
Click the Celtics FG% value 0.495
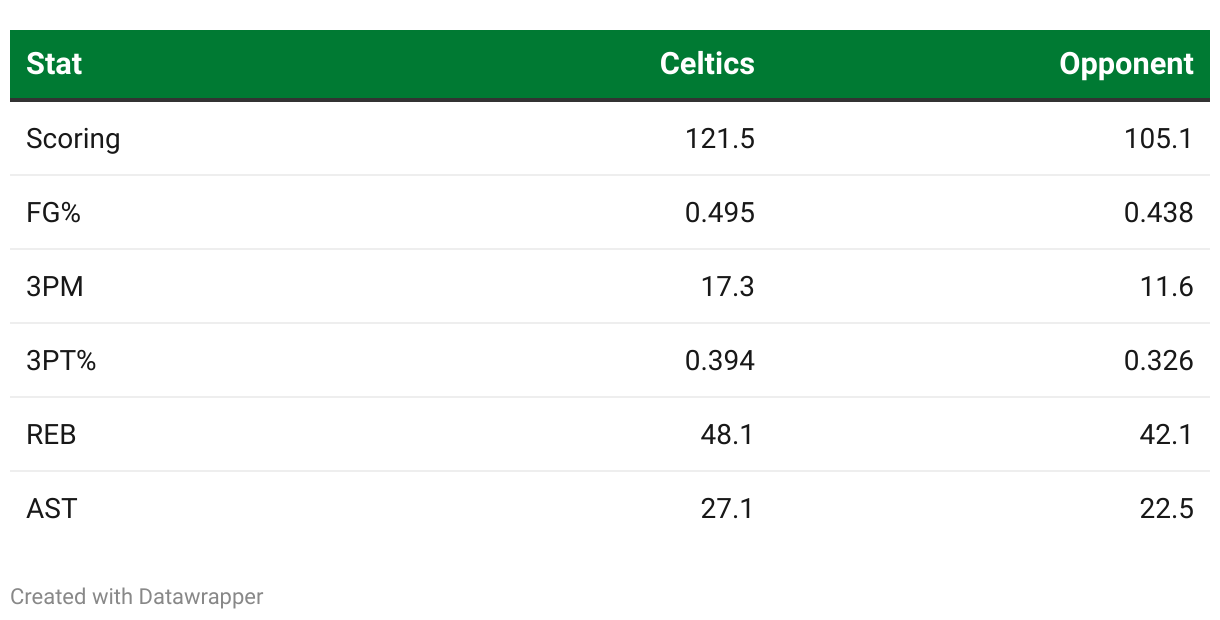(719, 212)
